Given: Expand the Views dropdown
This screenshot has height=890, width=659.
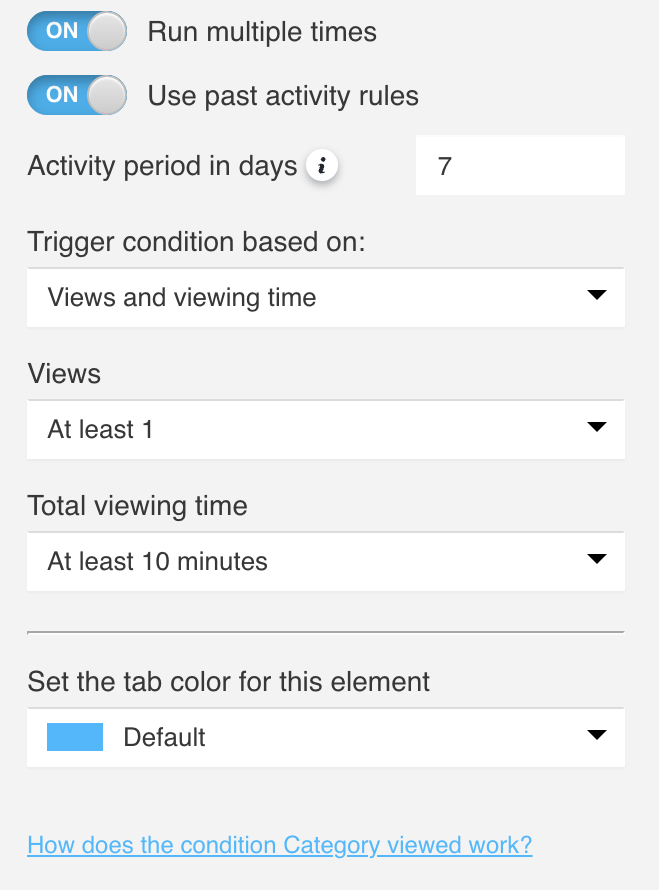Looking at the screenshot, I should (326, 430).
